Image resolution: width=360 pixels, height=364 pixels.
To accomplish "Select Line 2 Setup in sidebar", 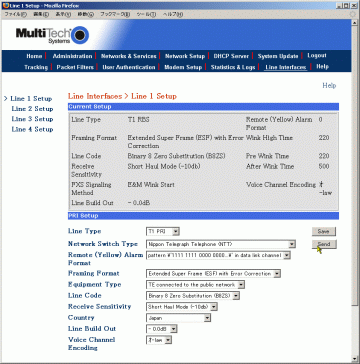I will [x=32, y=109].
